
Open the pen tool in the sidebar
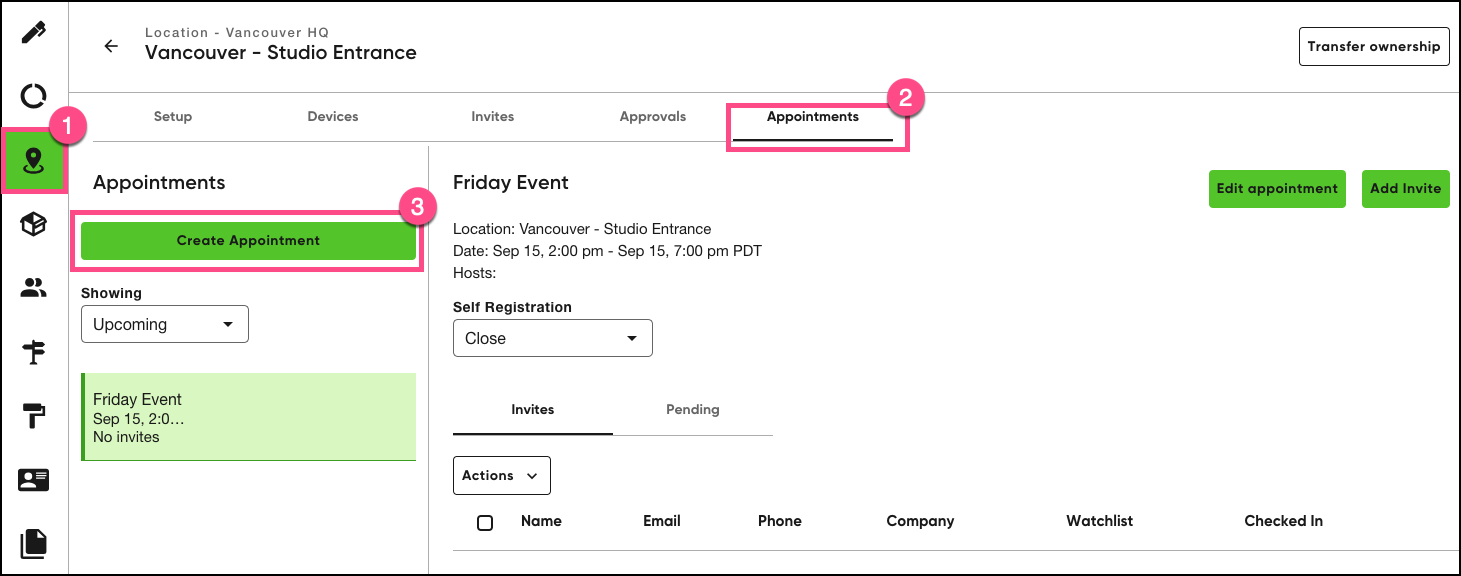pyautogui.click(x=34, y=32)
